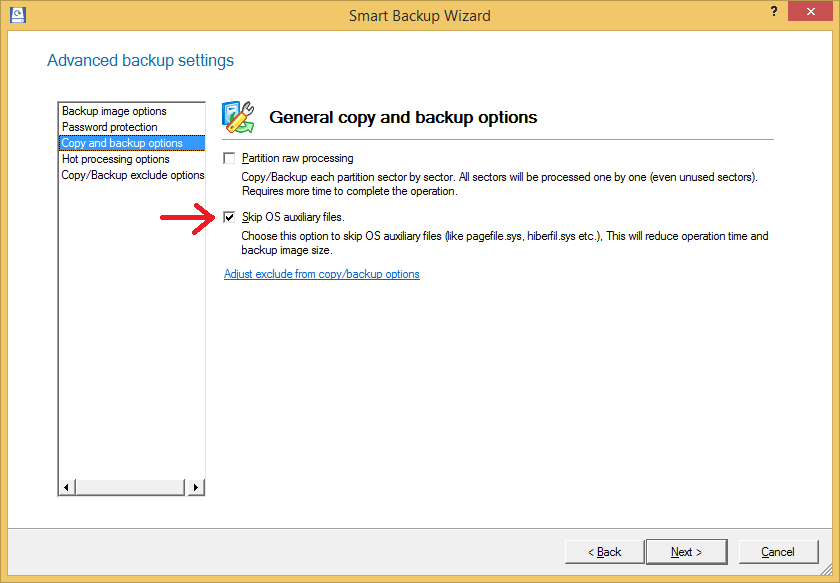This screenshot has width=840, height=583.
Task: Click the Smart Backup Wizard title bar icon
Action: pyautogui.click(x=16, y=15)
